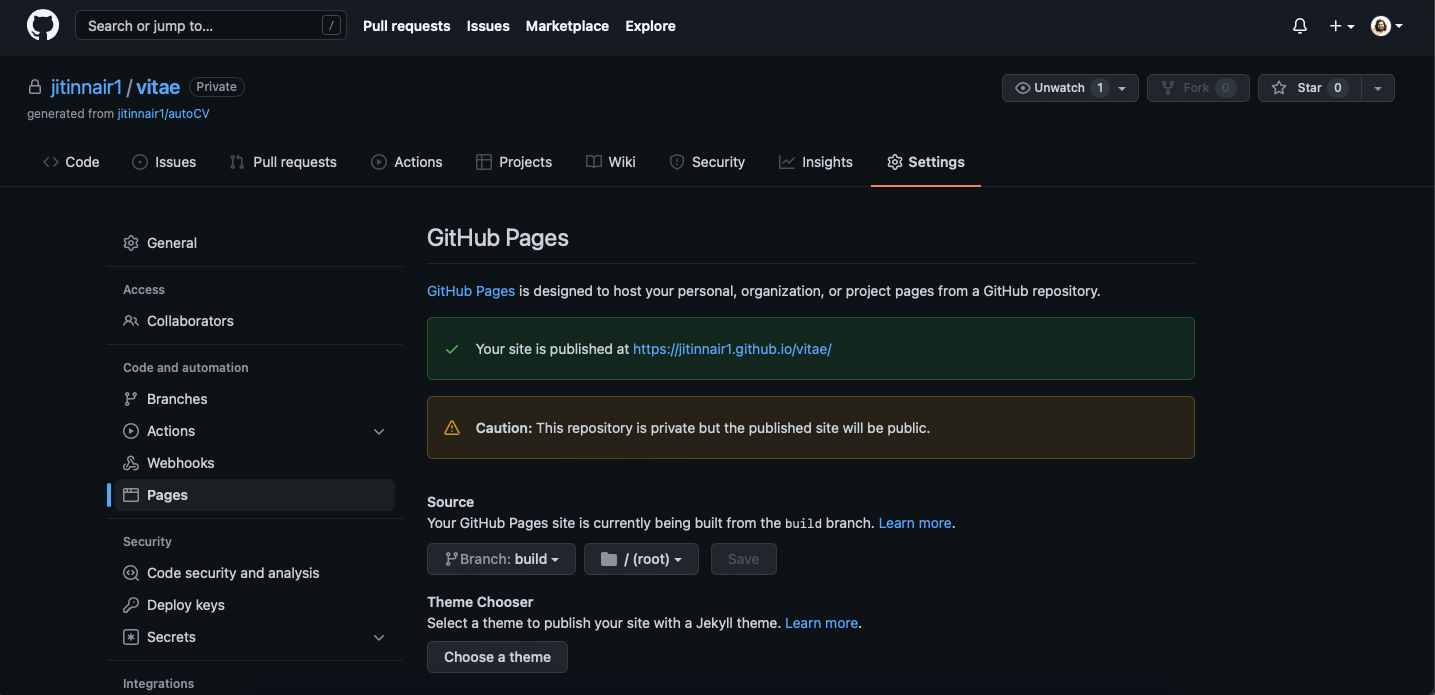Open Branches settings

(x=255, y=399)
